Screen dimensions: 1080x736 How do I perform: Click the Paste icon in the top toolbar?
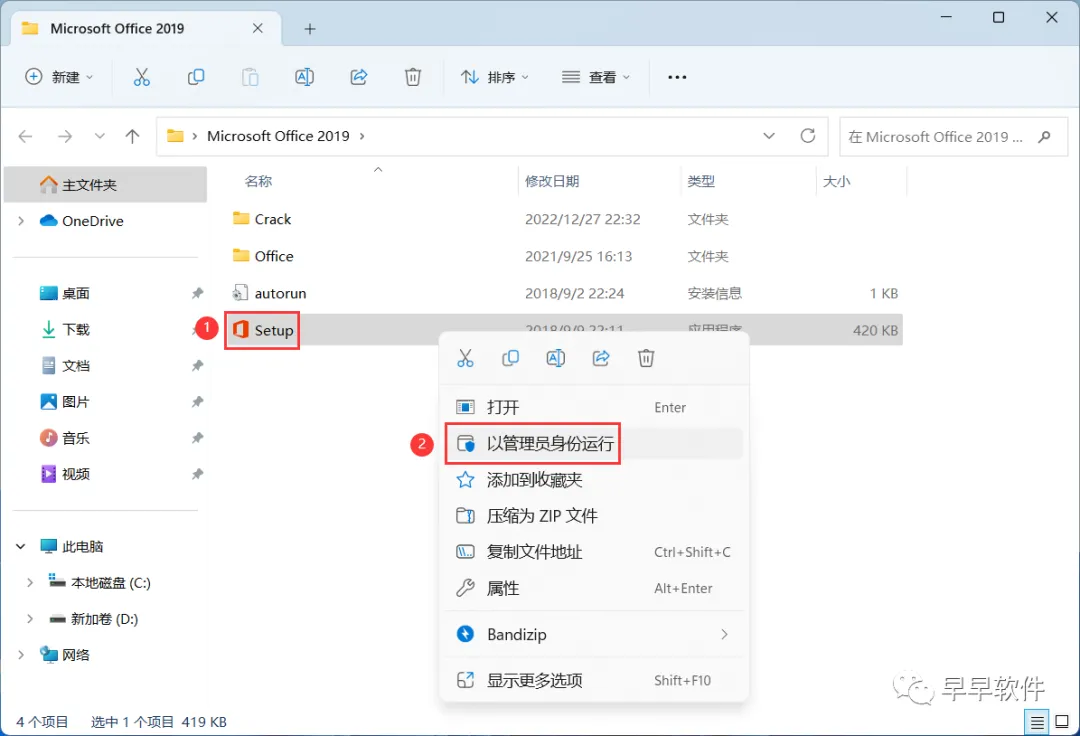click(x=250, y=77)
